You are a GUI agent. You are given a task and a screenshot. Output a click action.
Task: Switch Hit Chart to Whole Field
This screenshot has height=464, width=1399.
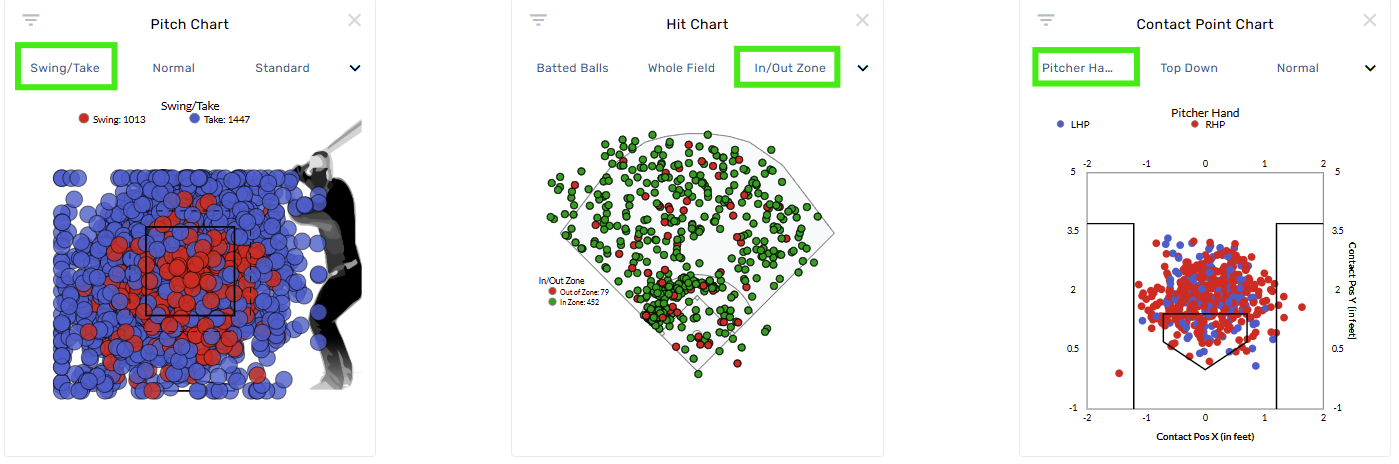681,68
